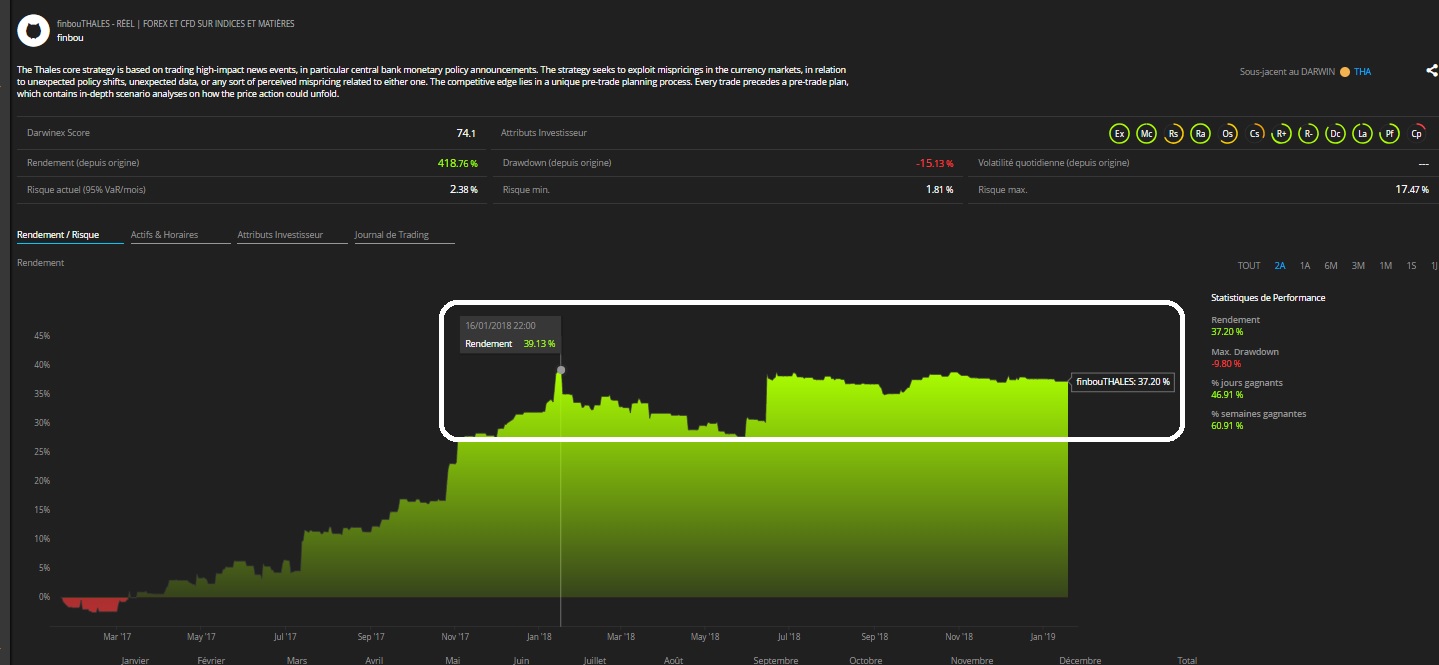Select the 1A chart time range
This screenshot has height=665, width=1439.
click(x=1305, y=266)
